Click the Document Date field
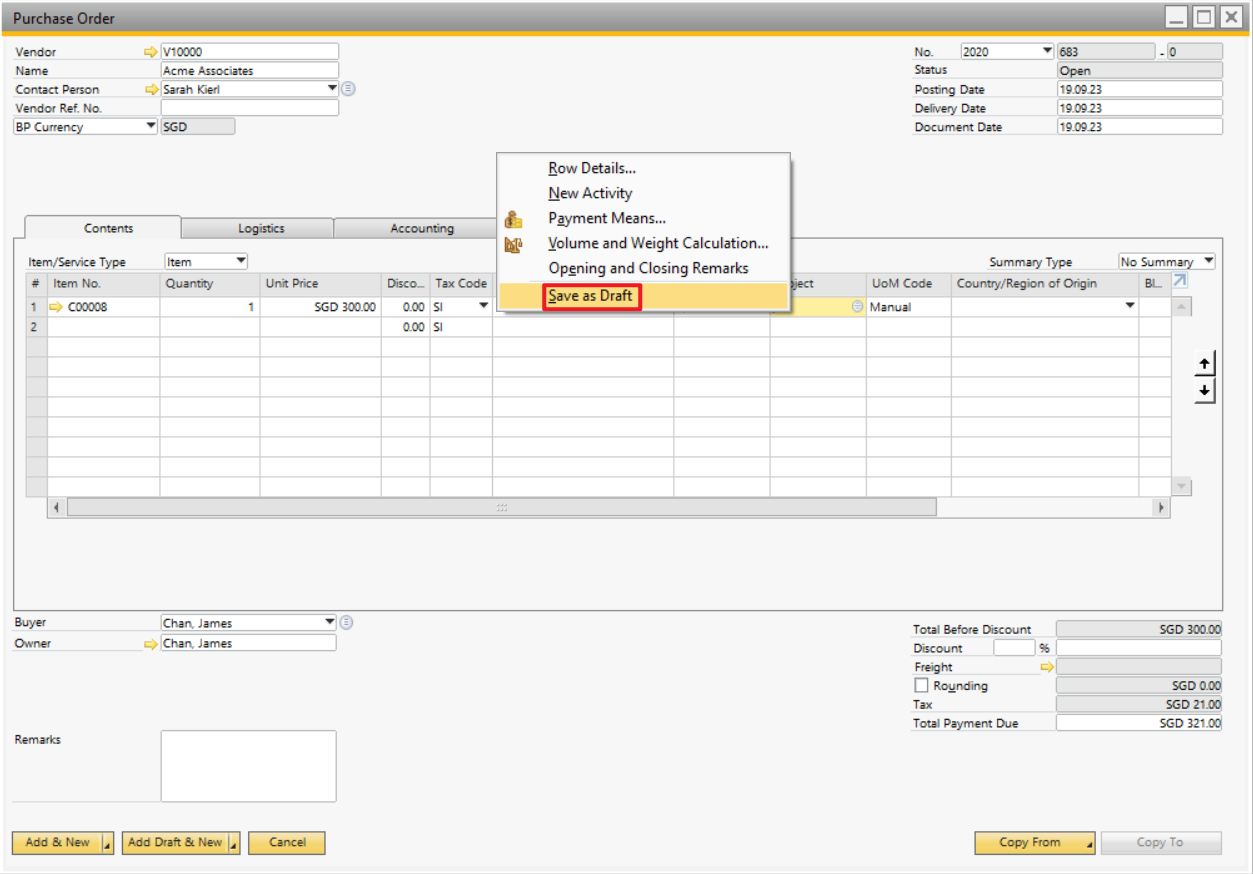 (1139, 127)
